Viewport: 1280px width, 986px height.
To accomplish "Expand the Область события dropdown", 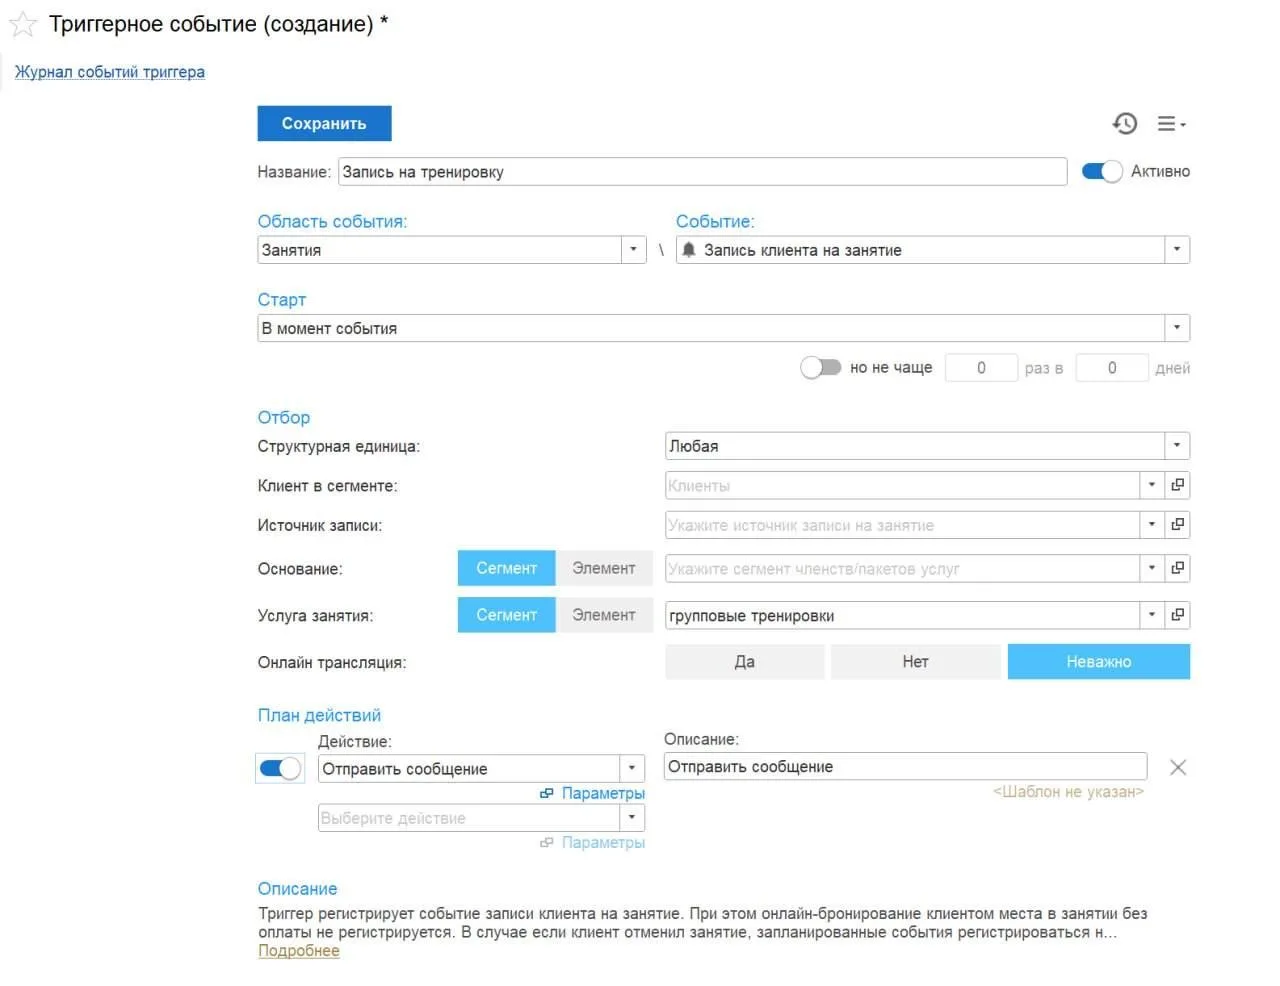I will [633, 250].
